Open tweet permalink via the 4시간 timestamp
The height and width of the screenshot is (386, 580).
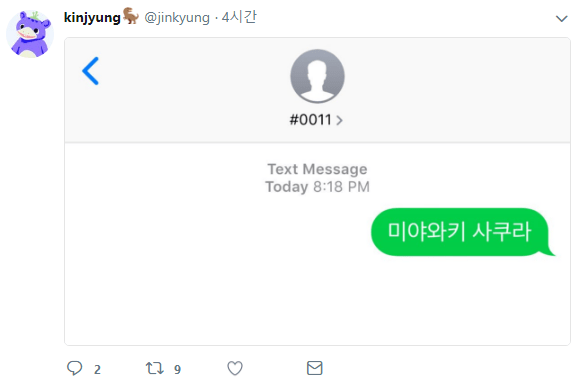(239, 17)
